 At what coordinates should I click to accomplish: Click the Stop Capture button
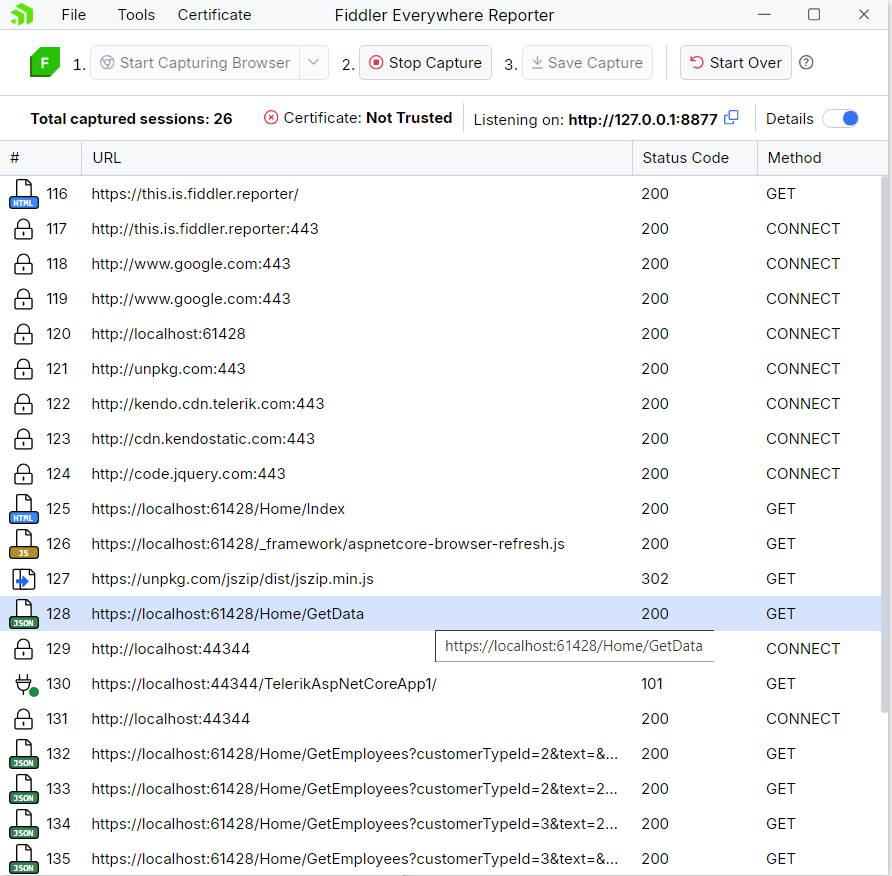[x=425, y=62]
